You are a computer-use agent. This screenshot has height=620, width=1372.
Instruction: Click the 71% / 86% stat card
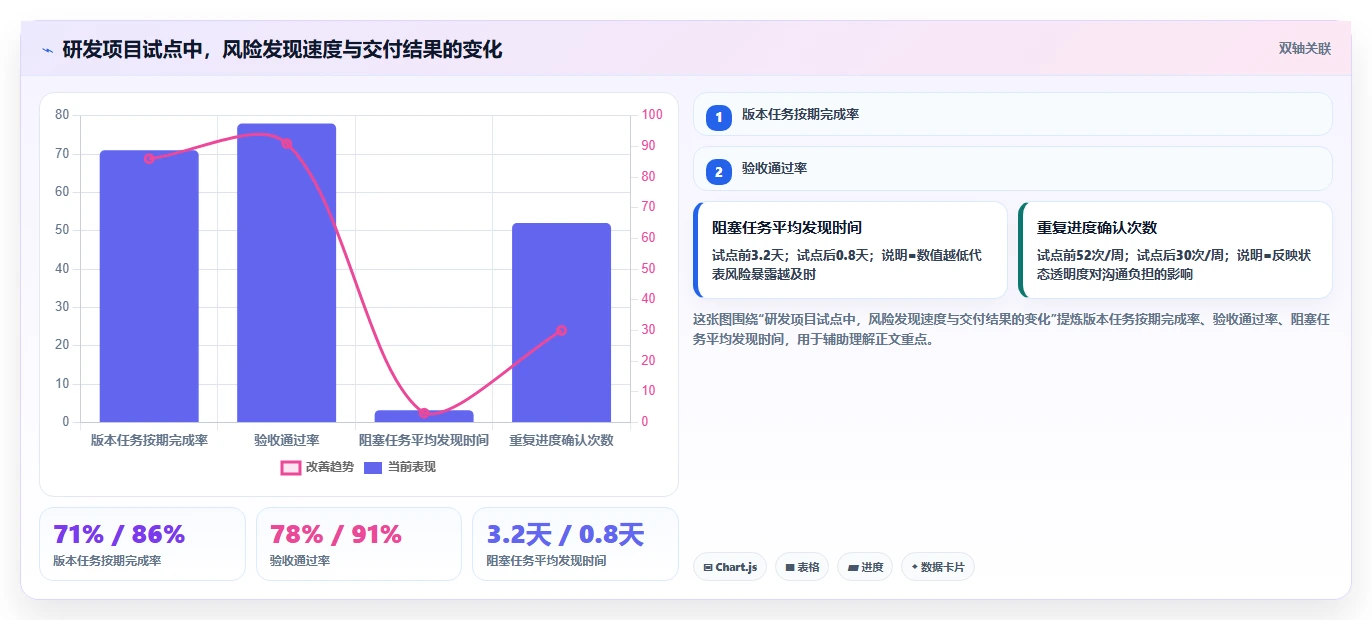click(x=142, y=544)
